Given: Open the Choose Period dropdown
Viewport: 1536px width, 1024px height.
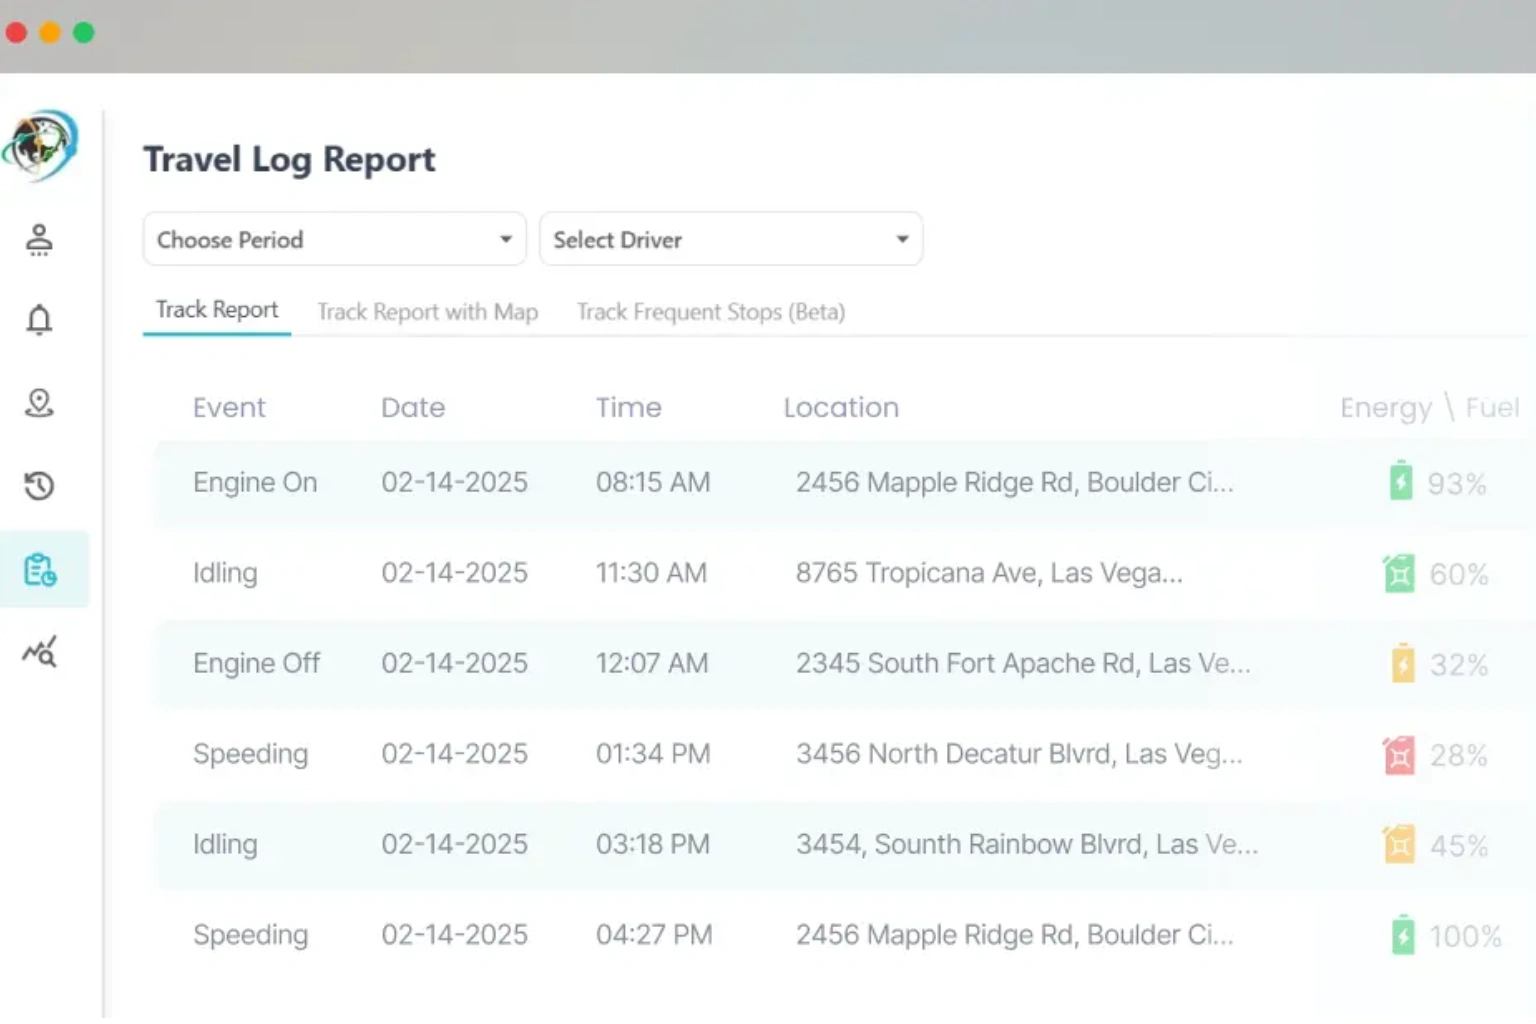Looking at the screenshot, I should pyautogui.click(x=334, y=239).
